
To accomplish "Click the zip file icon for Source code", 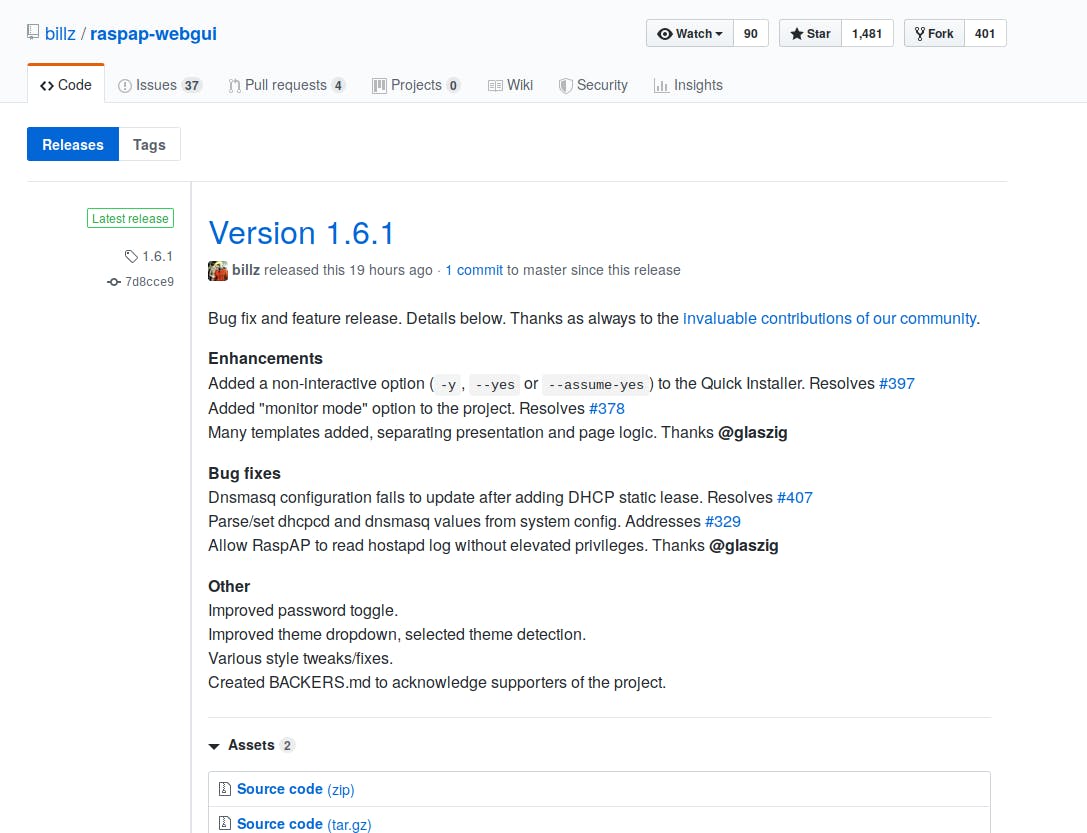I will coord(225,789).
